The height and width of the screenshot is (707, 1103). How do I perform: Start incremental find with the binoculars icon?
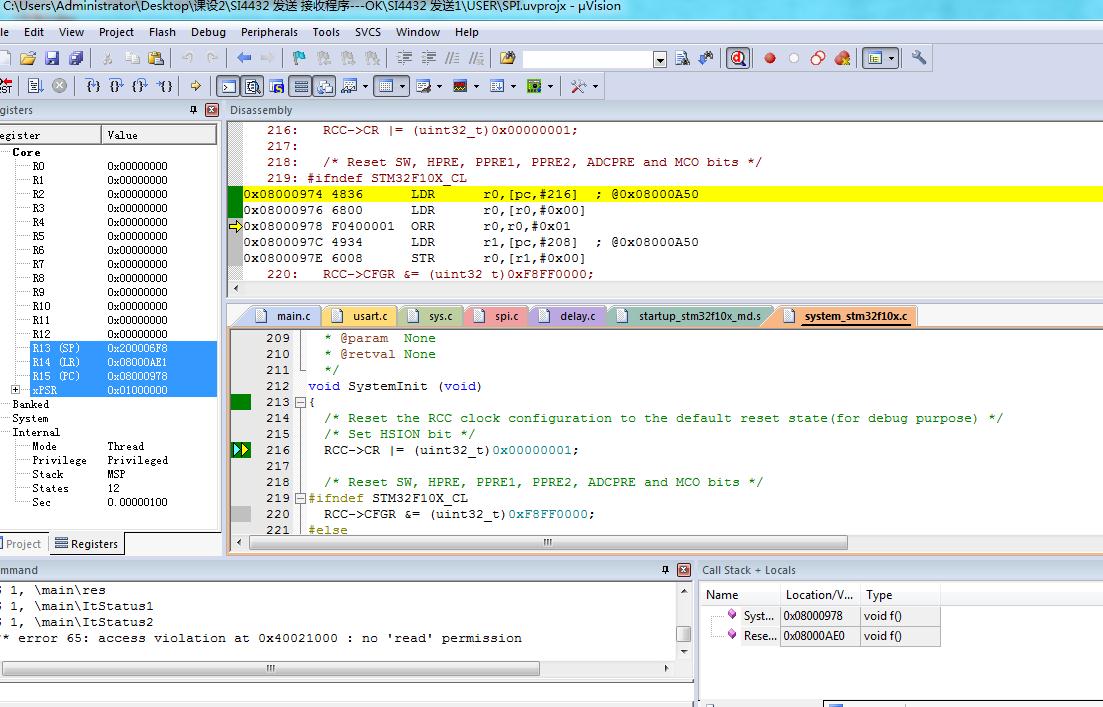click(x=706, y=58)
